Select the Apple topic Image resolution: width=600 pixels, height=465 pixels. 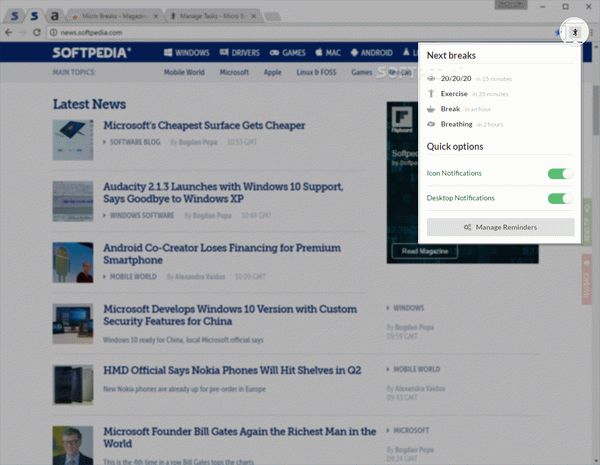(x=272, y=72)
